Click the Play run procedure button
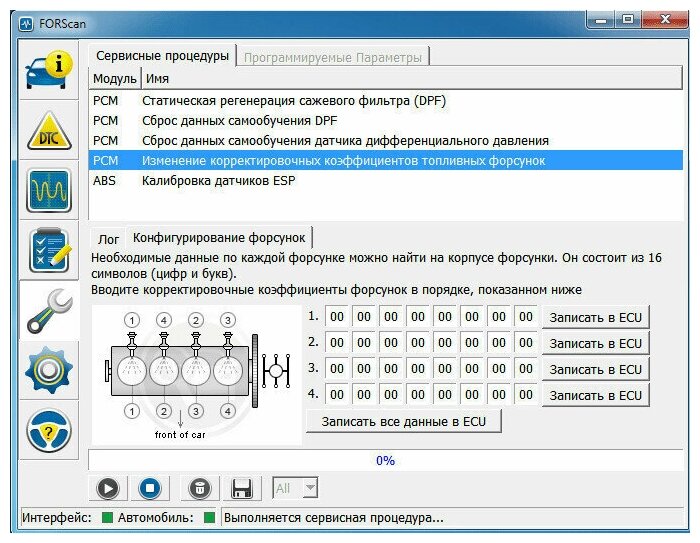The height and width of the screenshot is (543, 700). (x=108, y=488)
